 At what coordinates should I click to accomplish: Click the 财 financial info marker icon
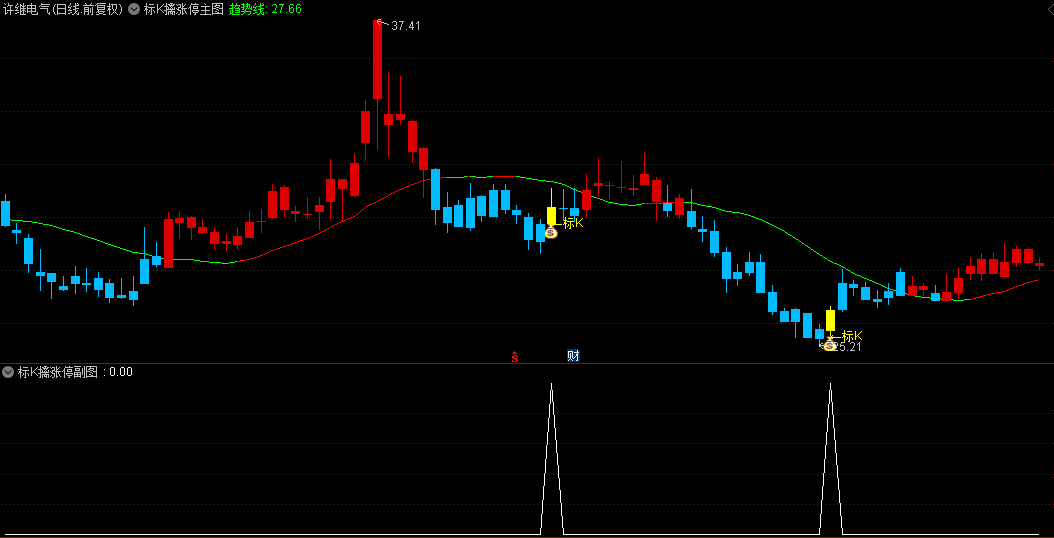[573, 356]
